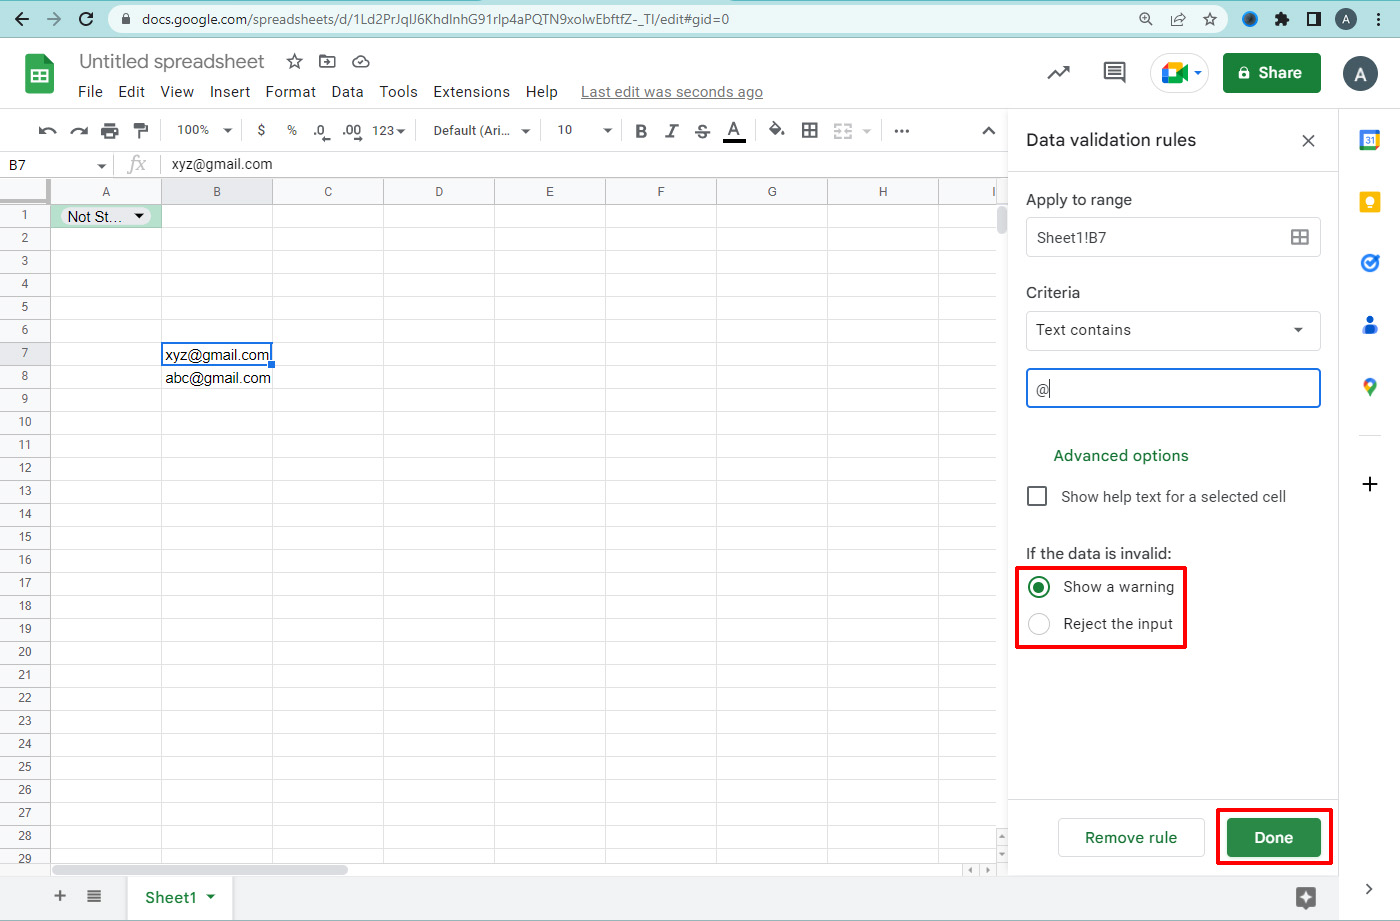Click the Remove rule button

(x=1130, y=837)
